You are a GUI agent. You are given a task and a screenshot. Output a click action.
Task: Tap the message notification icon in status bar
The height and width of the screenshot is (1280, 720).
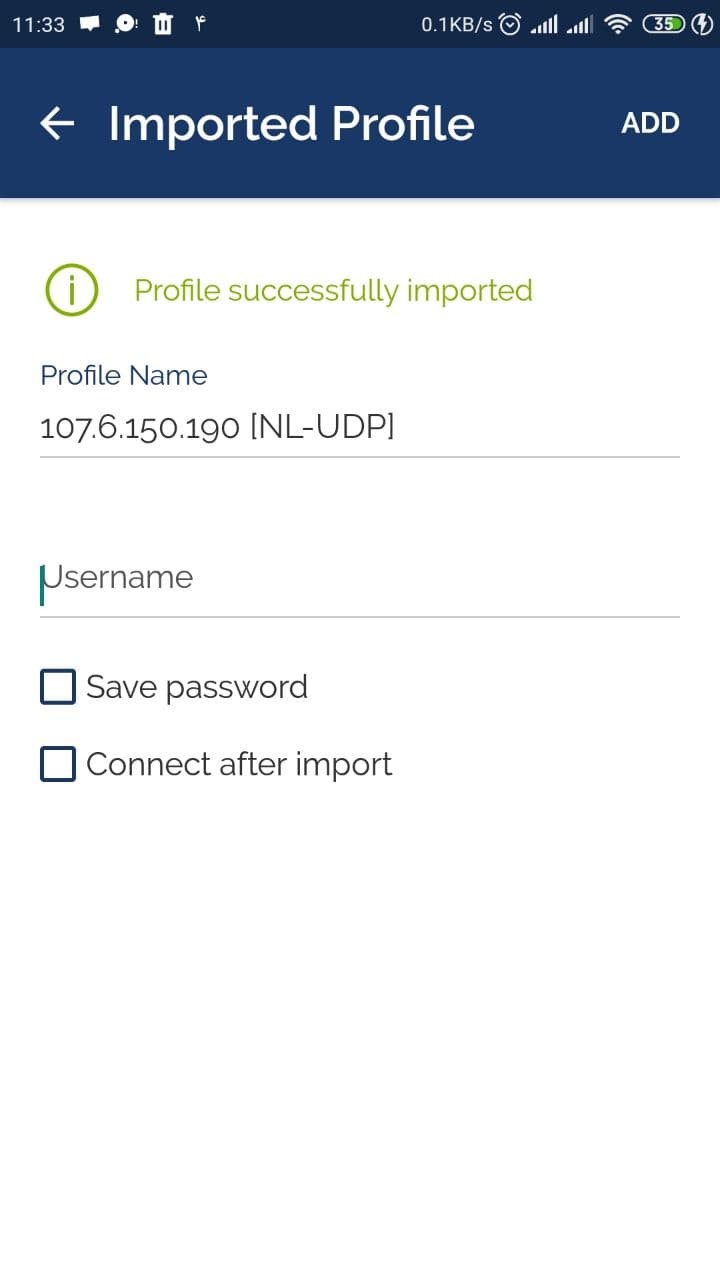[x=91, y=25]
